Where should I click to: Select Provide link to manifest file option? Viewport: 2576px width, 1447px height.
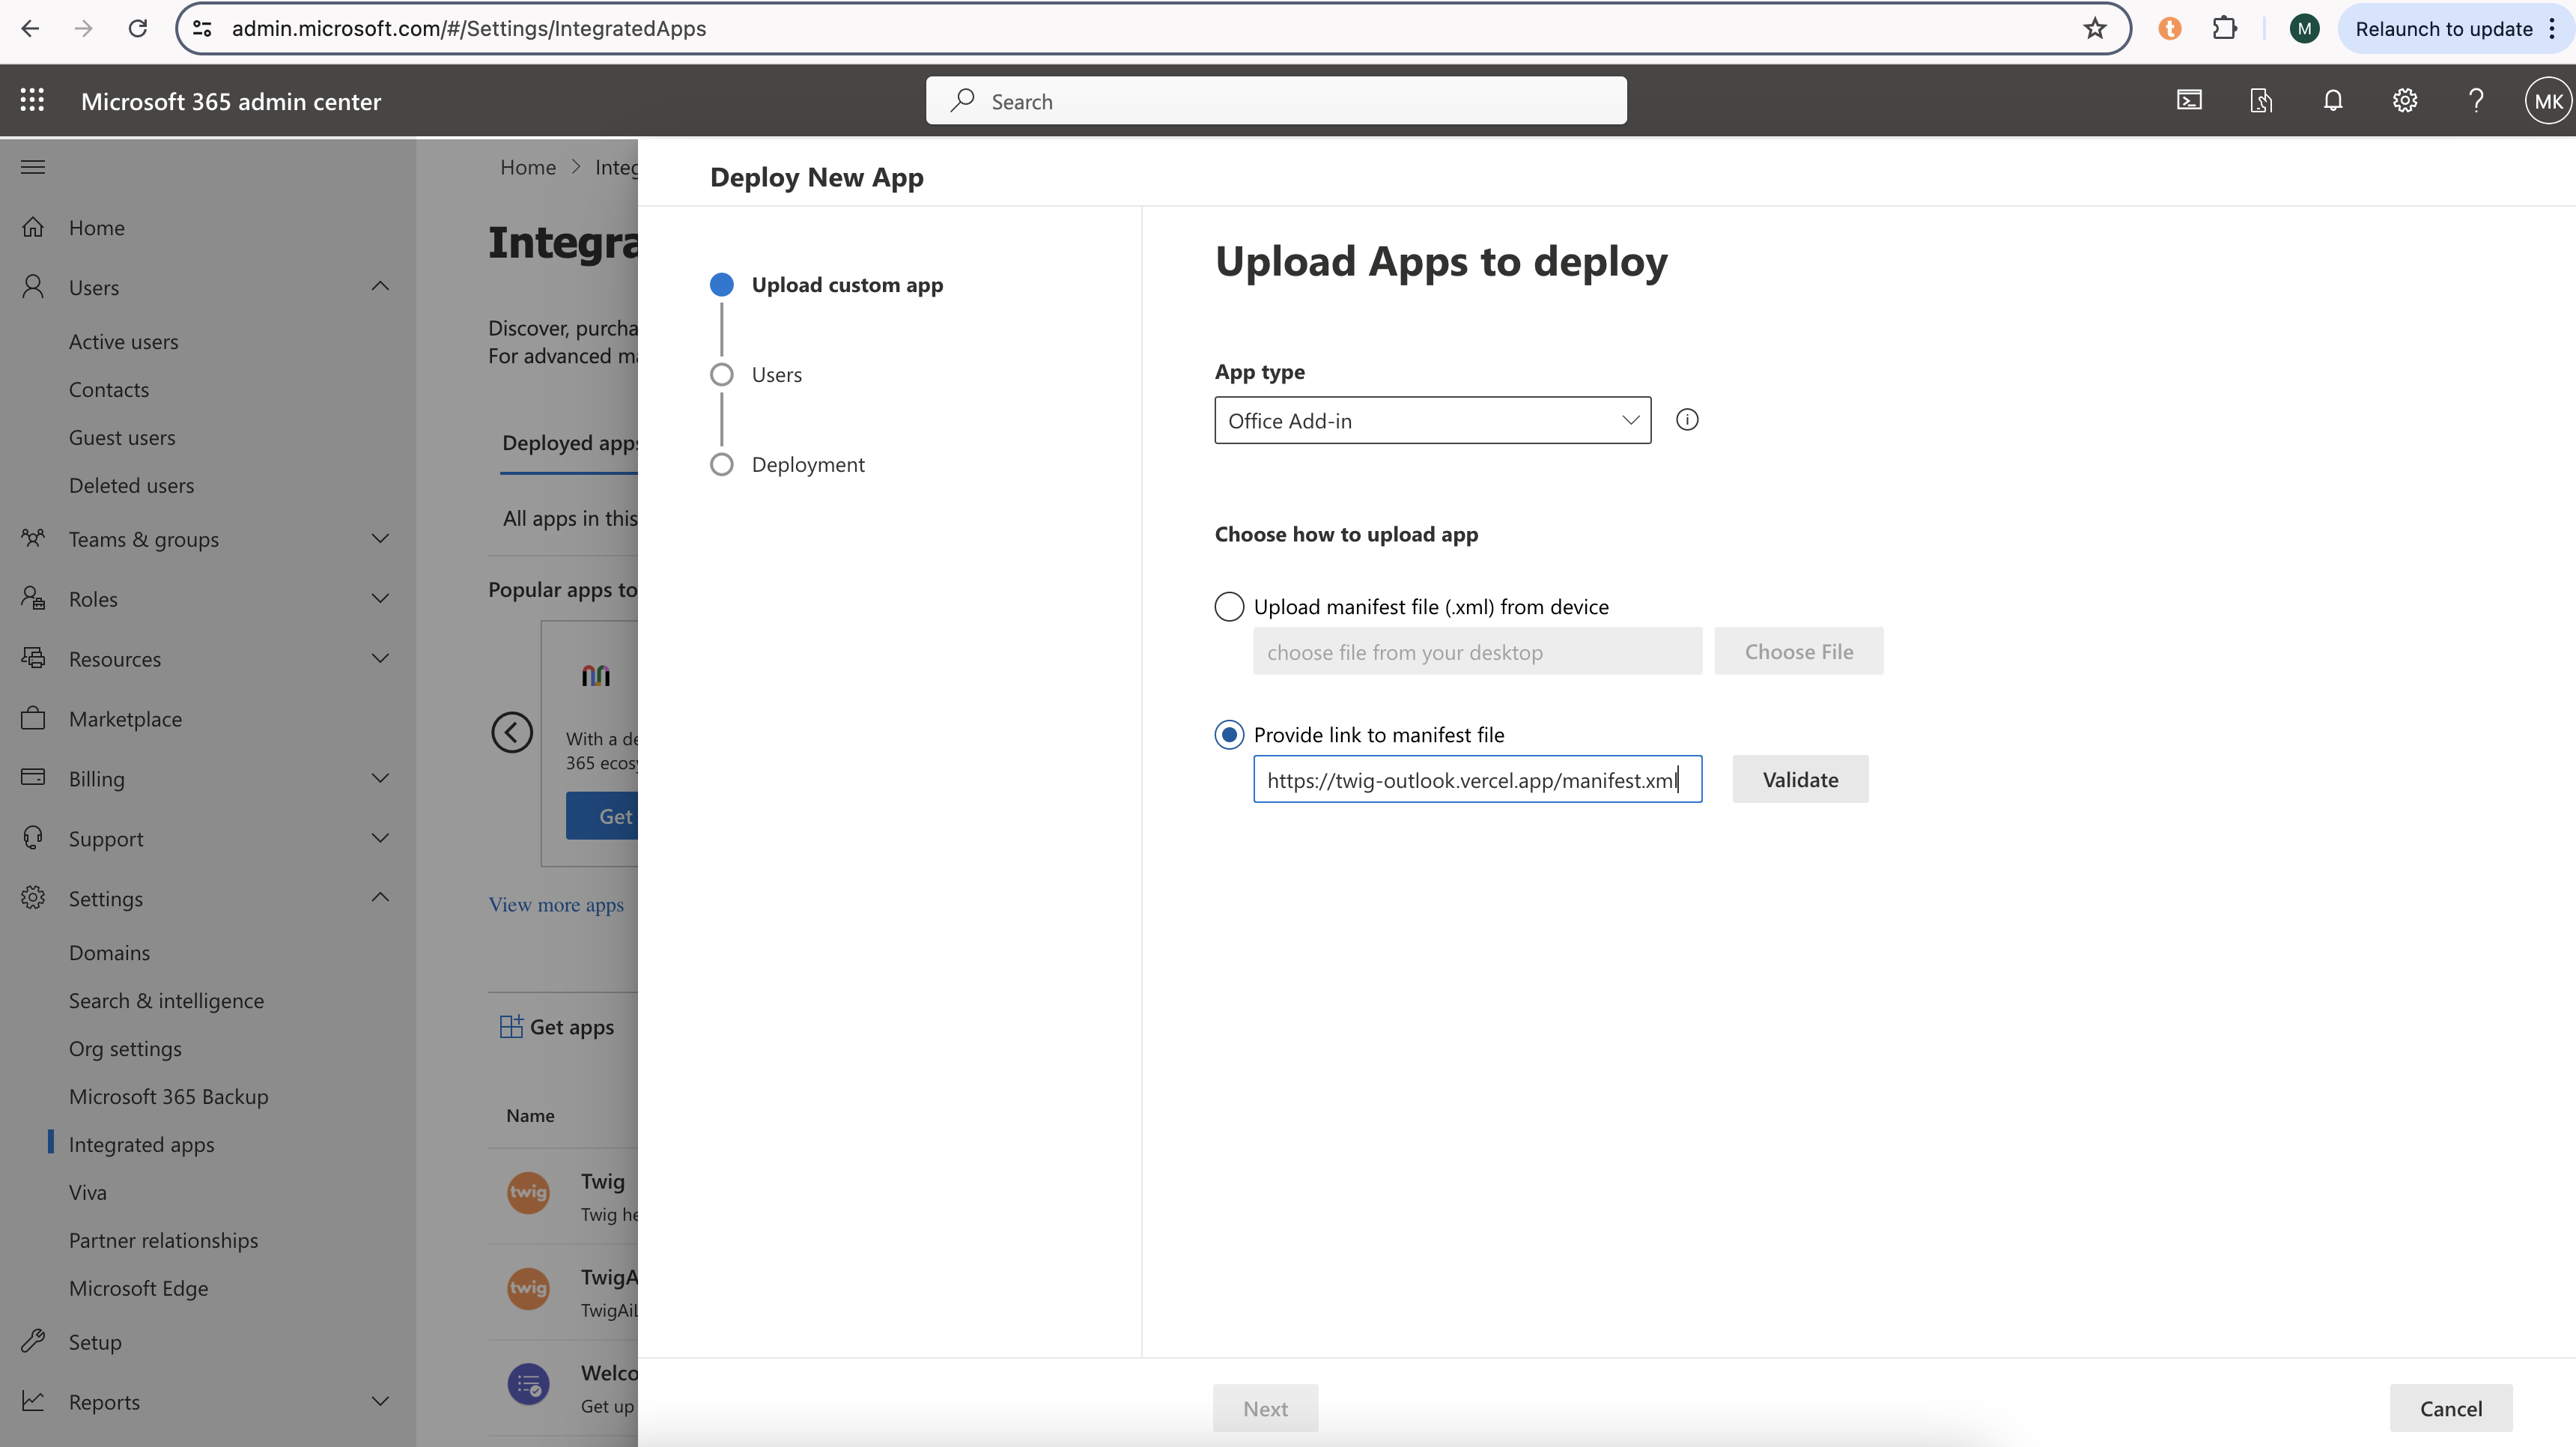[x=1229, y=735]
